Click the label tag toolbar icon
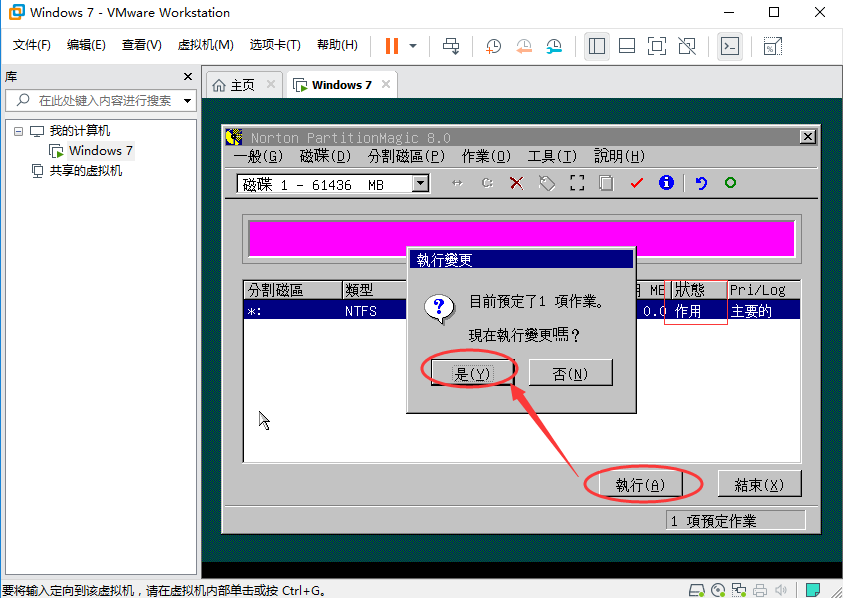 [547, 183]
